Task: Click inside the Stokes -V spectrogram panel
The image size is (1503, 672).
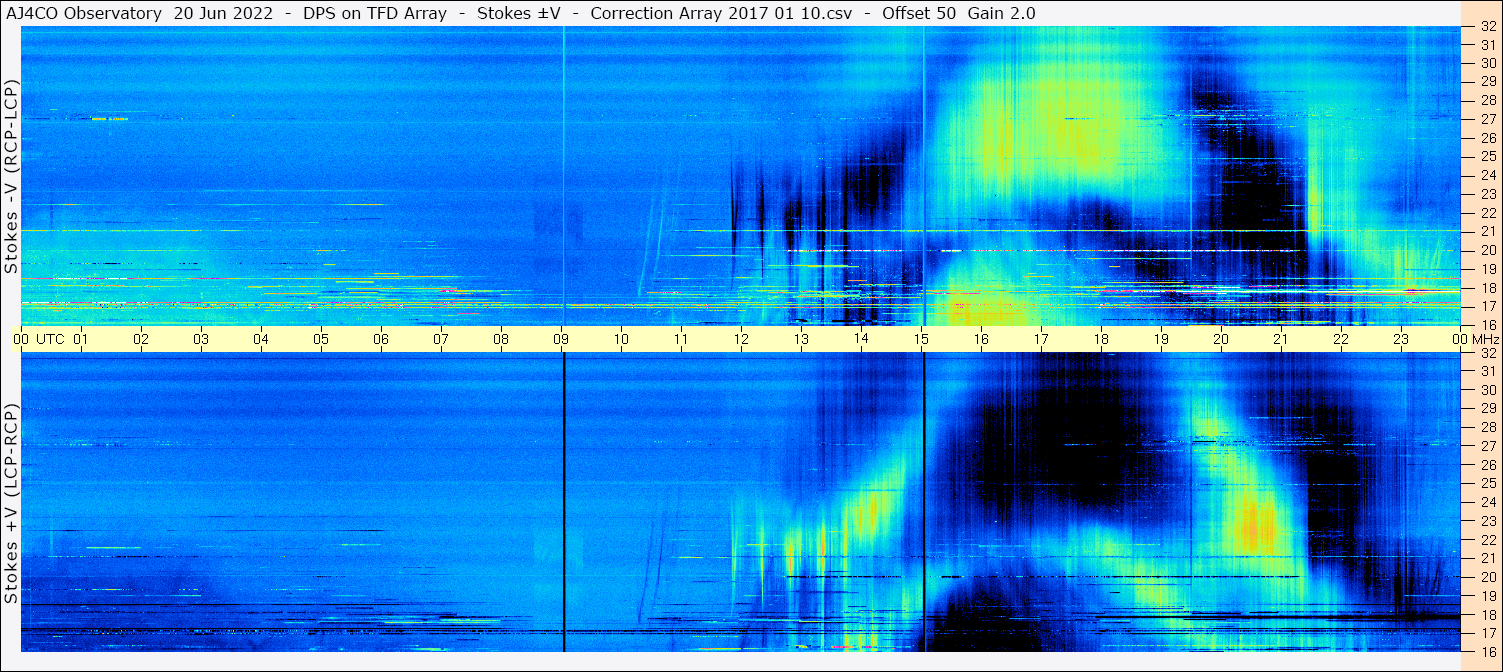Action: (741, 176)
